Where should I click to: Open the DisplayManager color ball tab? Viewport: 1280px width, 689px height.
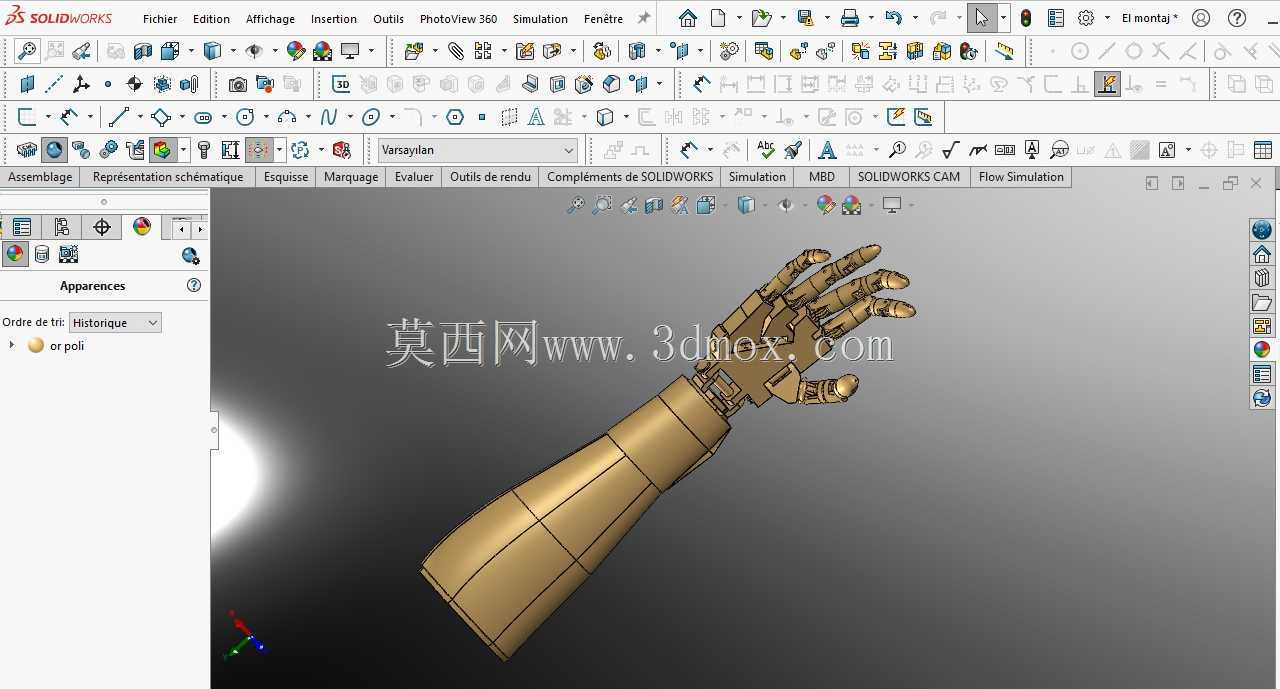click(142, 227)
